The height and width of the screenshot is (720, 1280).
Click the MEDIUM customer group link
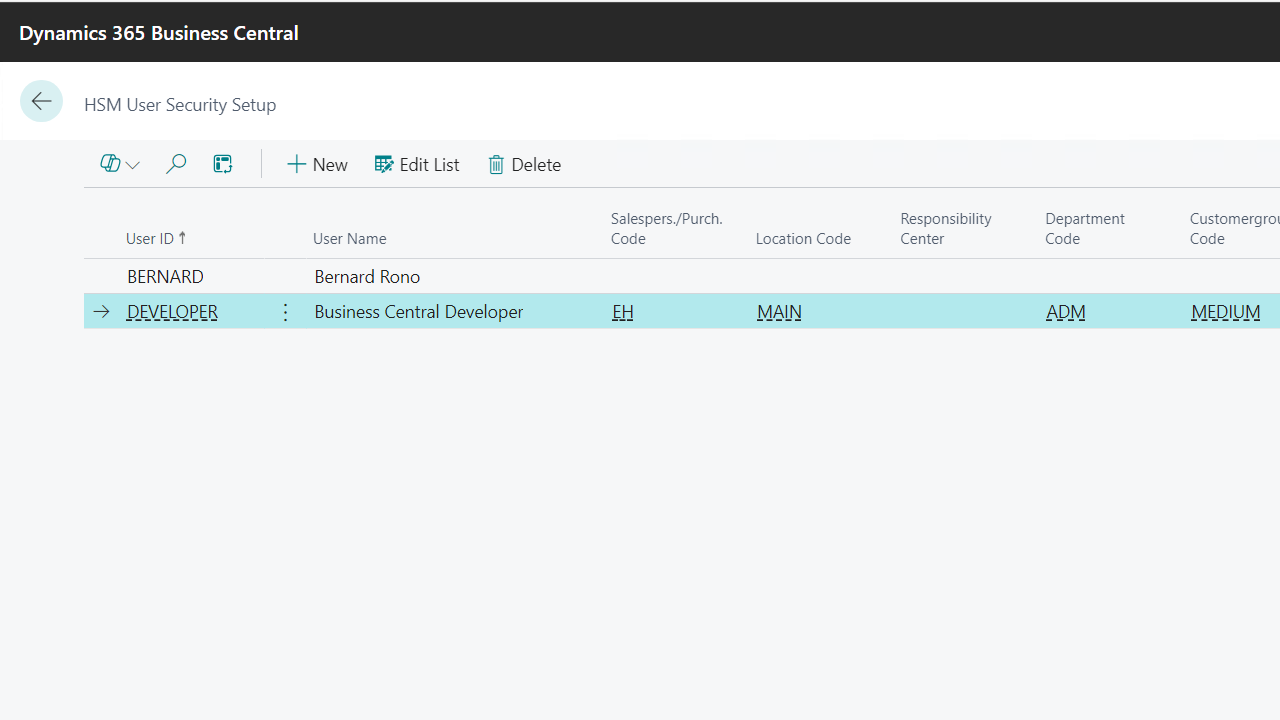(1226, 311)
